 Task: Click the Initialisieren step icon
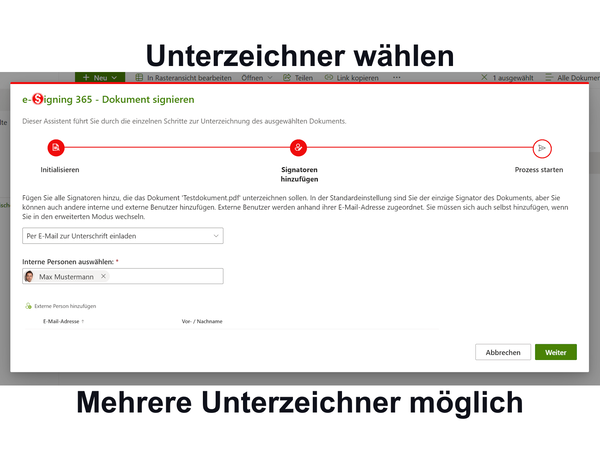pos(56,148)
